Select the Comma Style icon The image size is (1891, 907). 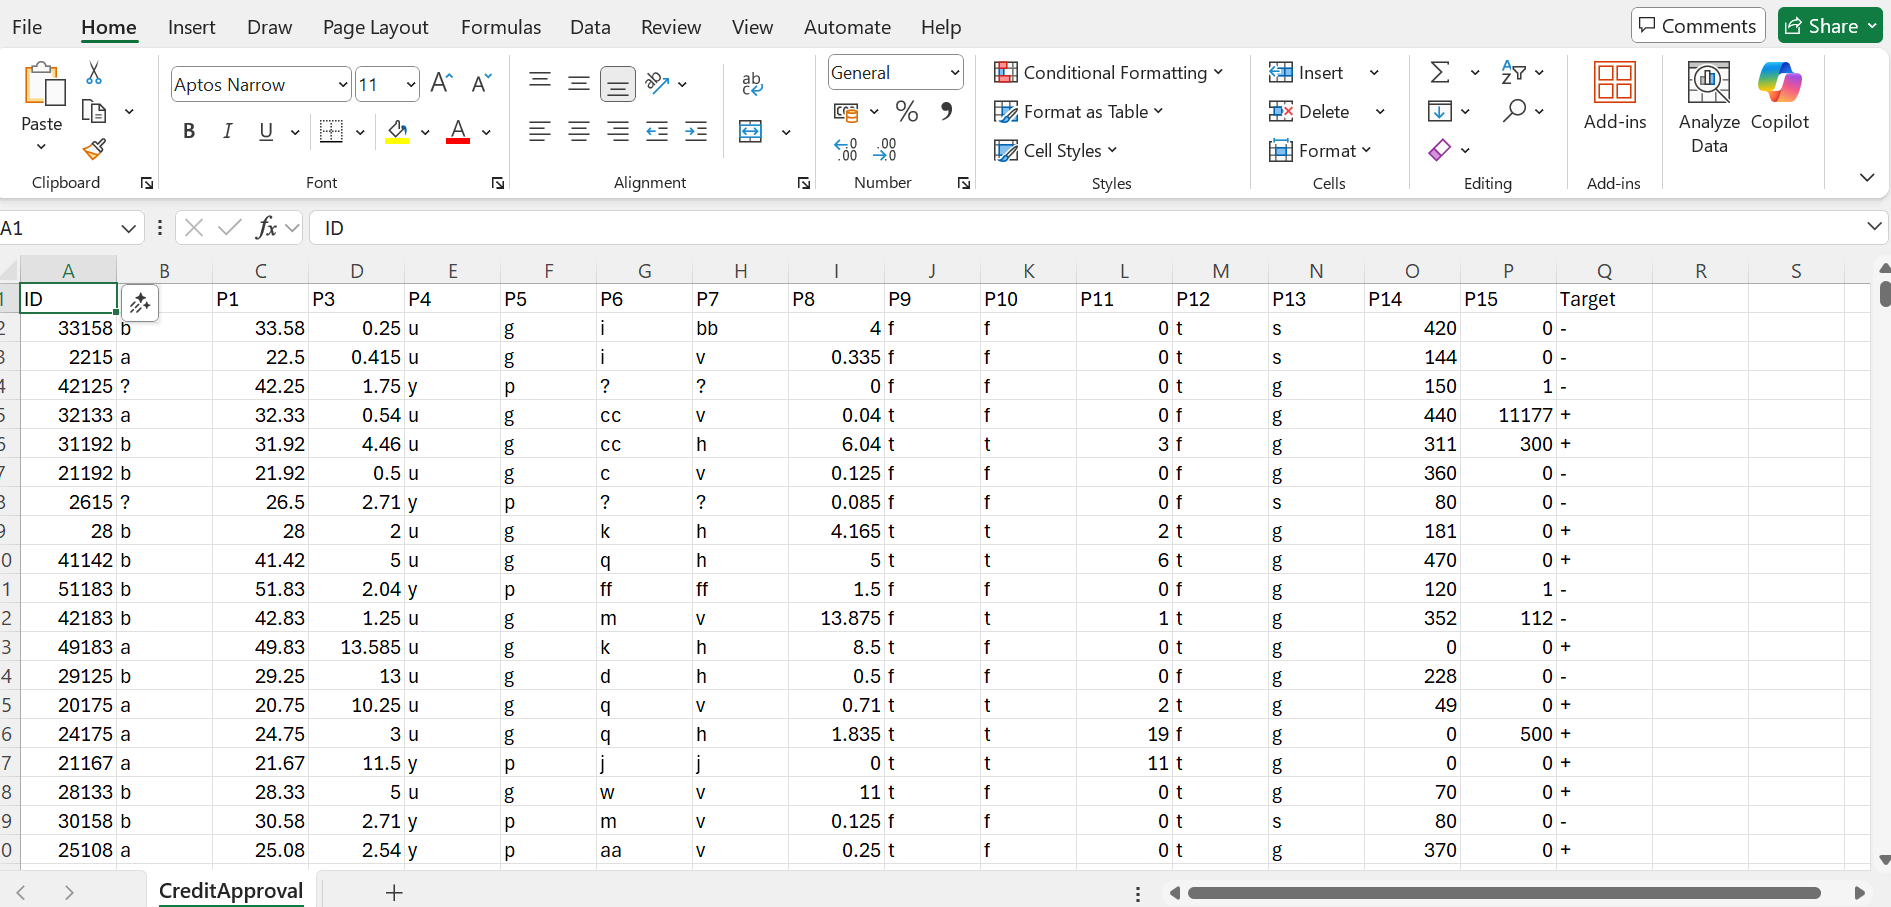[947, 111]
